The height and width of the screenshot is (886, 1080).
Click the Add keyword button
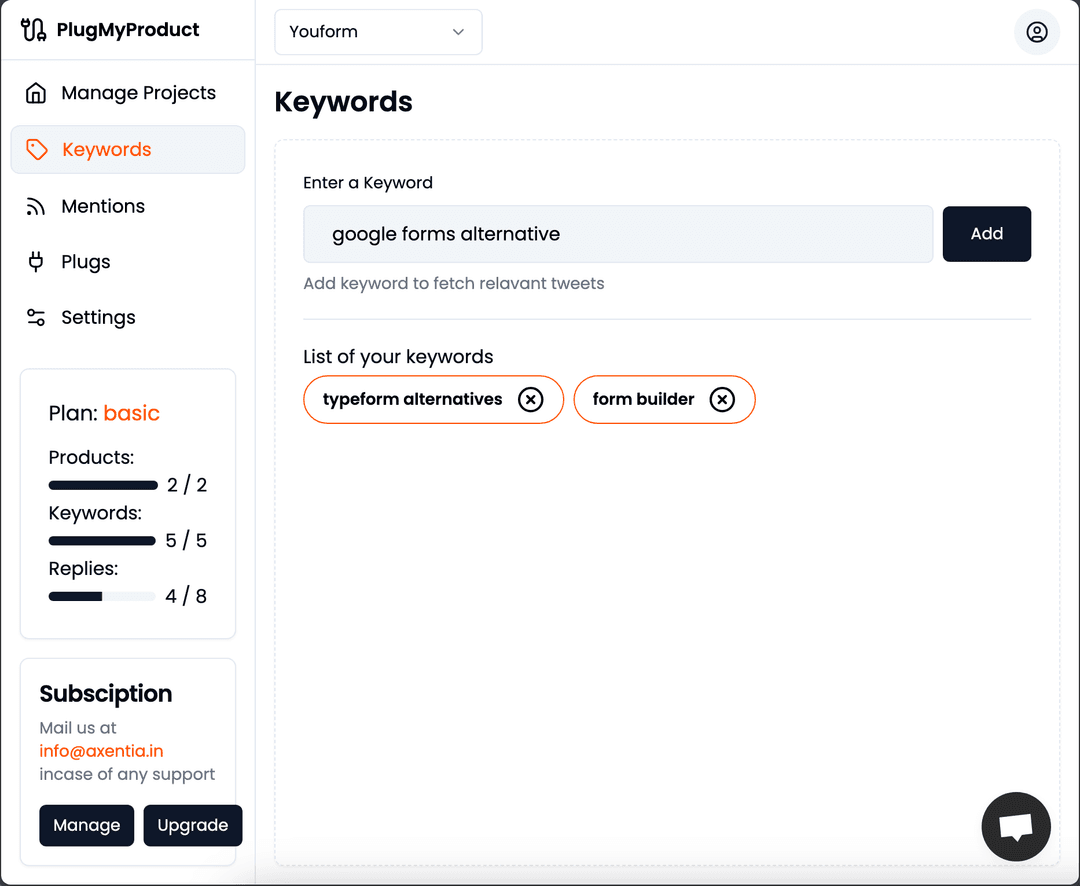point(986,234)
